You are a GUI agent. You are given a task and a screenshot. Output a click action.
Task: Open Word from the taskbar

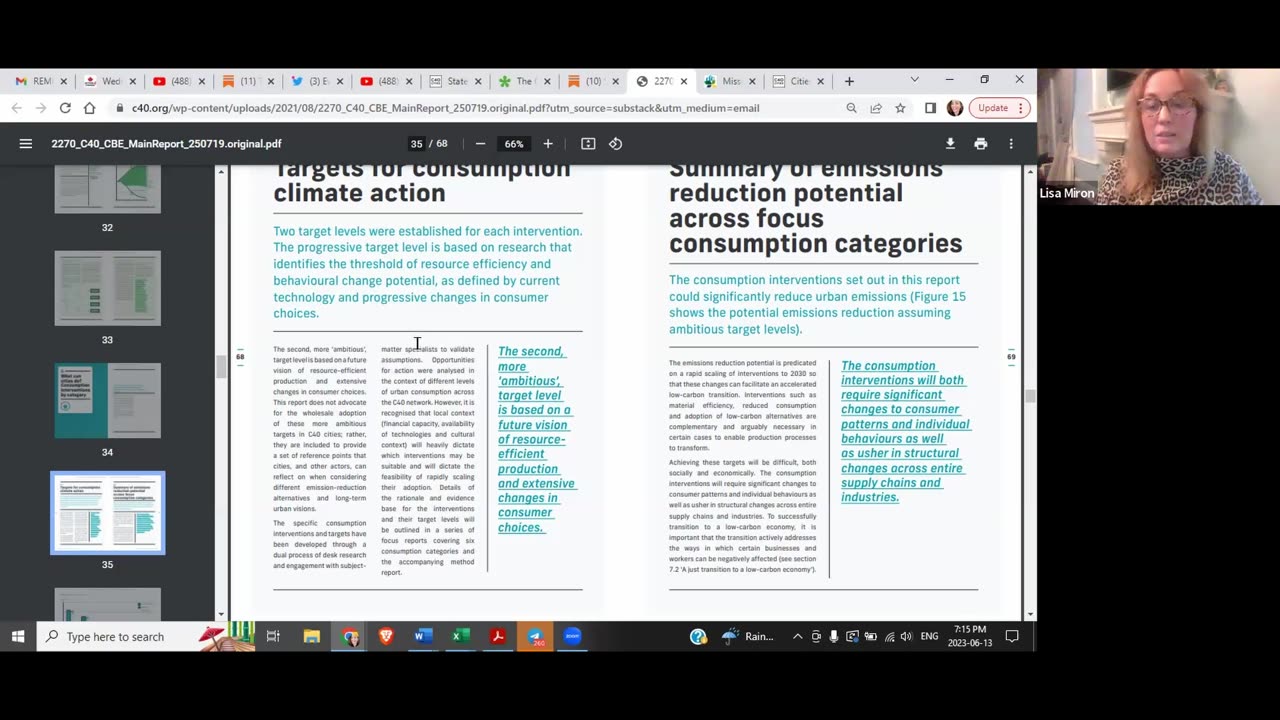(423, 636)
